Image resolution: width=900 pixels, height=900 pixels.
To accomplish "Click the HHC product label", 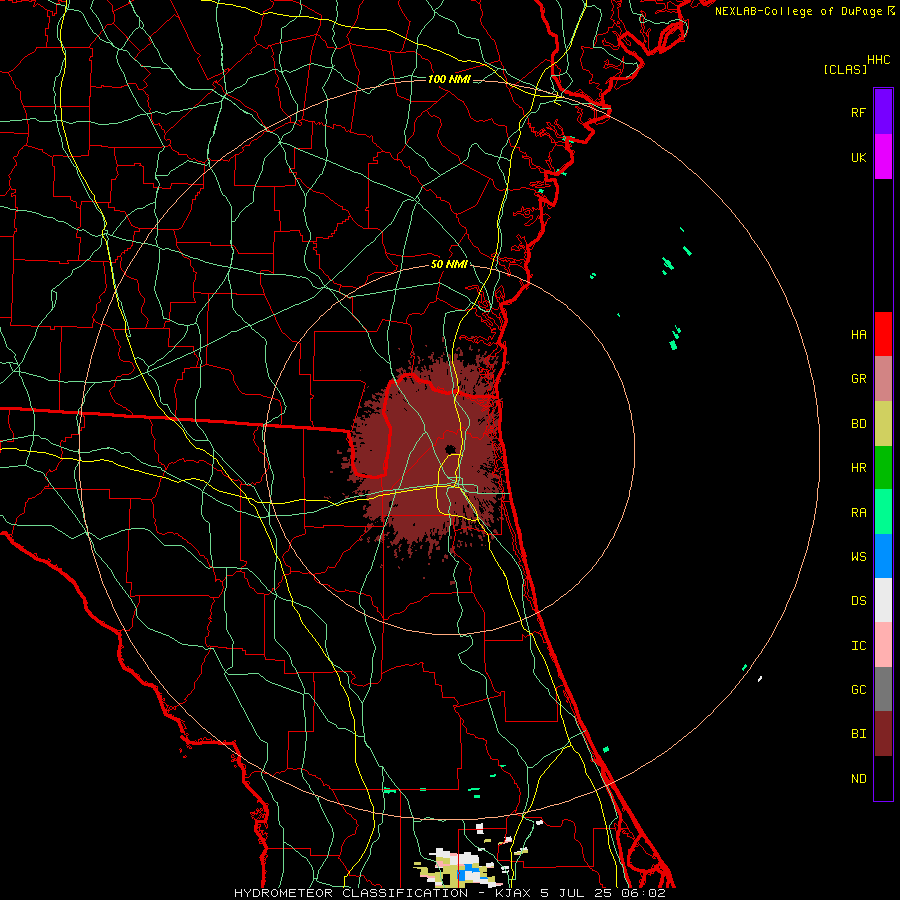I will [x=878, y=60].
